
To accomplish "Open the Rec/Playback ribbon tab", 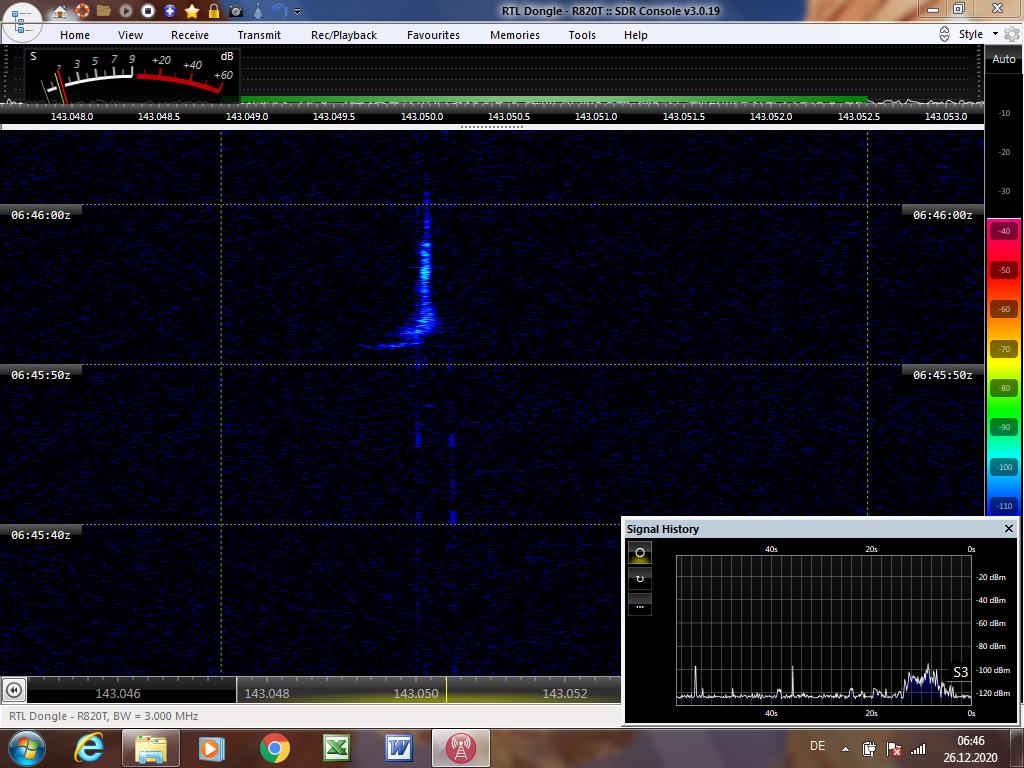I will (x=344, y=35).
